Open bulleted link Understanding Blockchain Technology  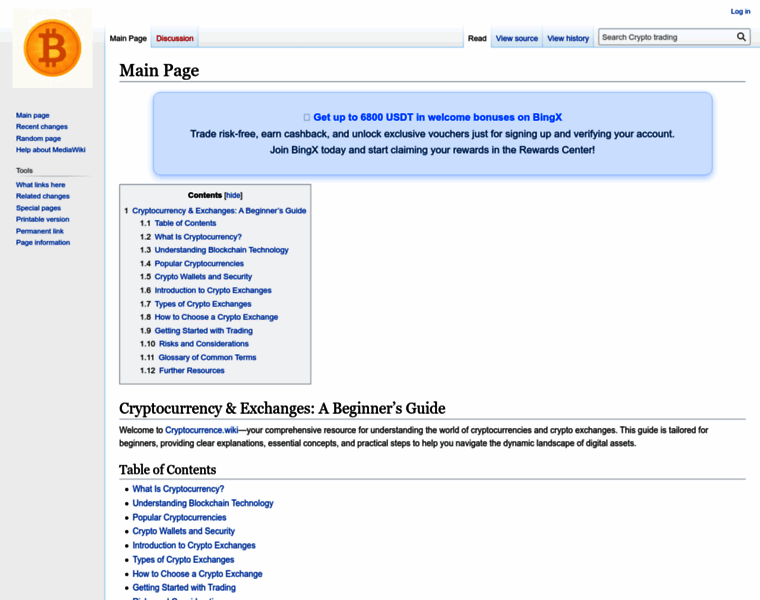coord(203,503)
